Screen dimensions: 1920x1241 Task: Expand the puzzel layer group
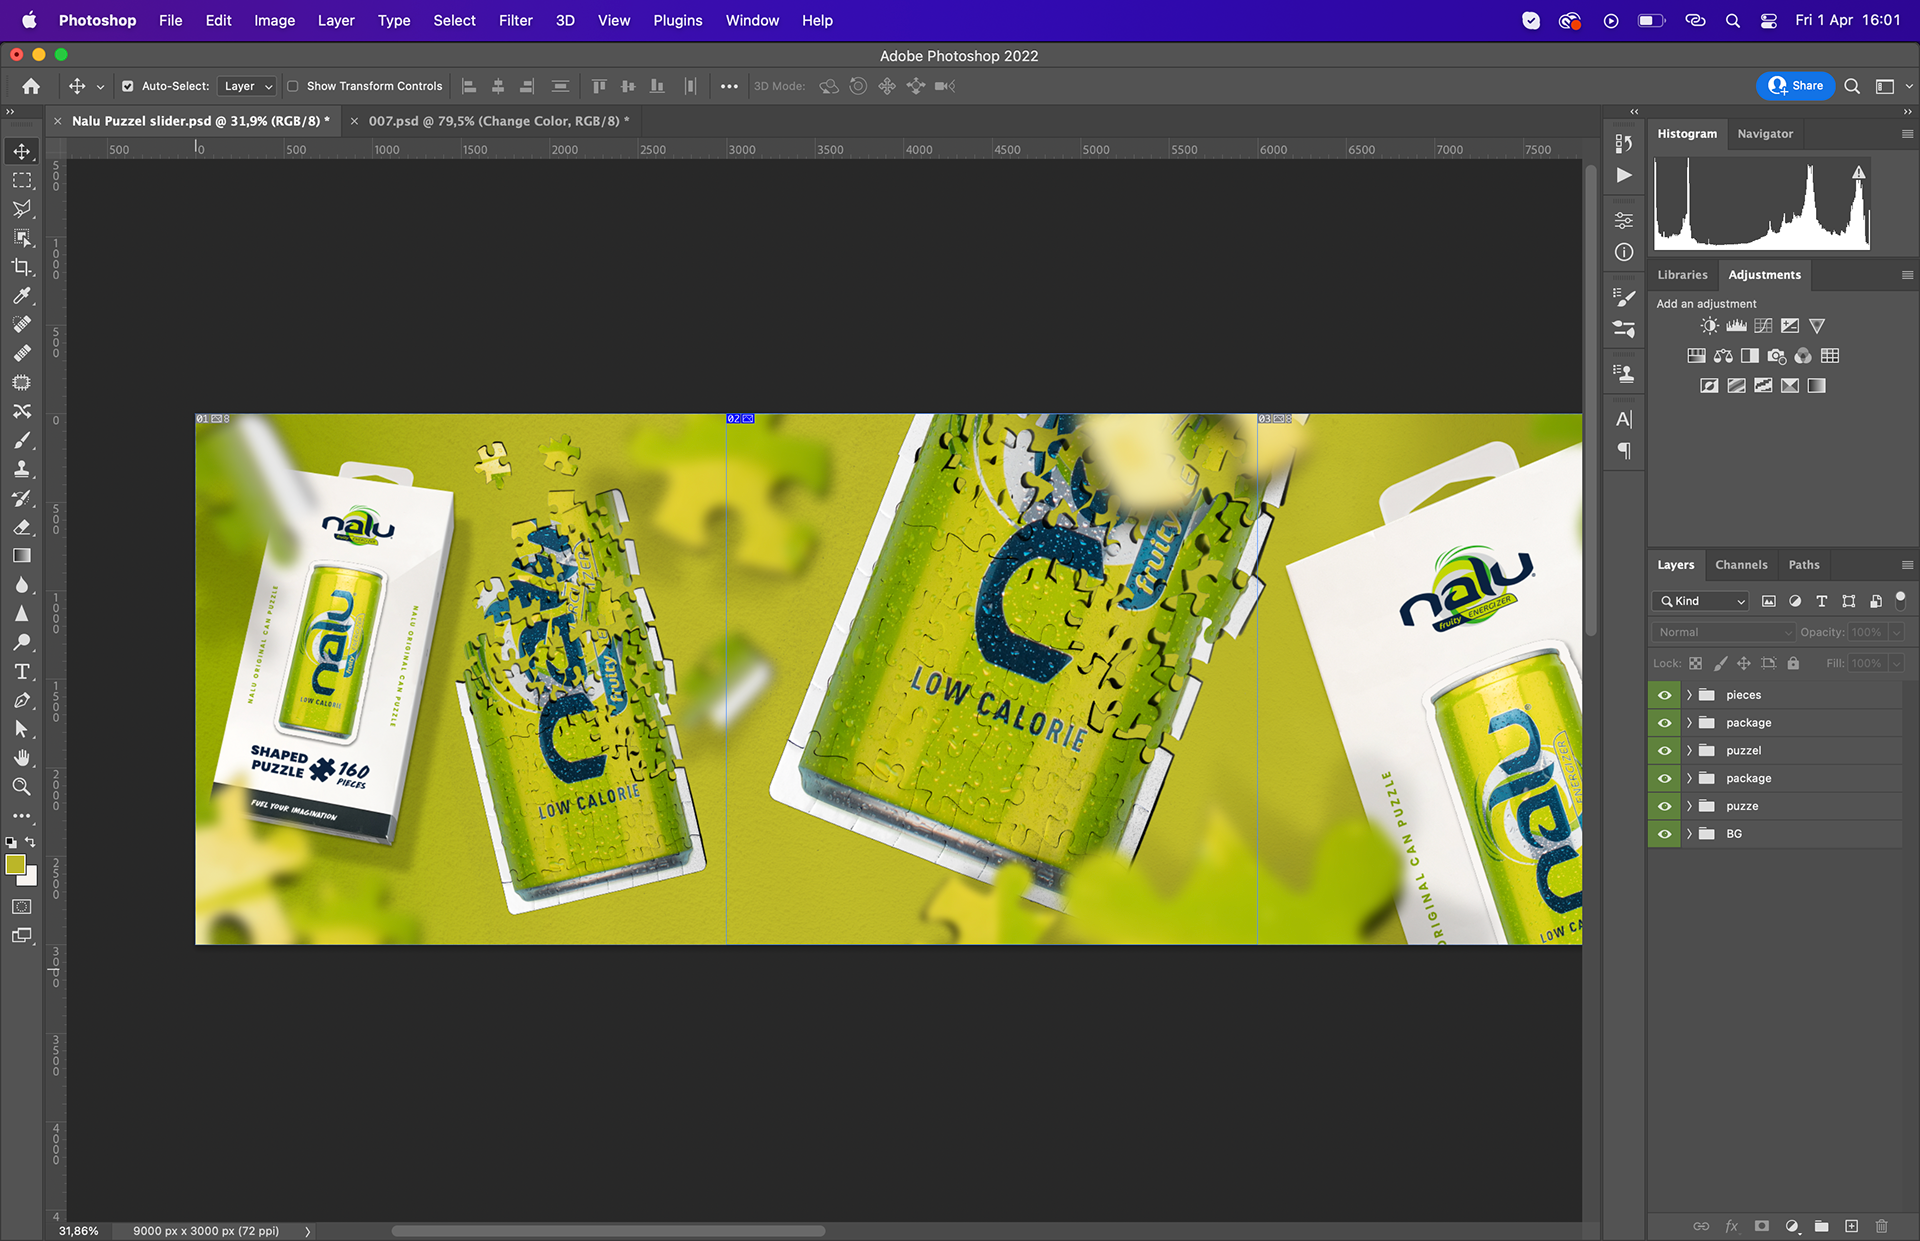click(x=1689, y=751)
